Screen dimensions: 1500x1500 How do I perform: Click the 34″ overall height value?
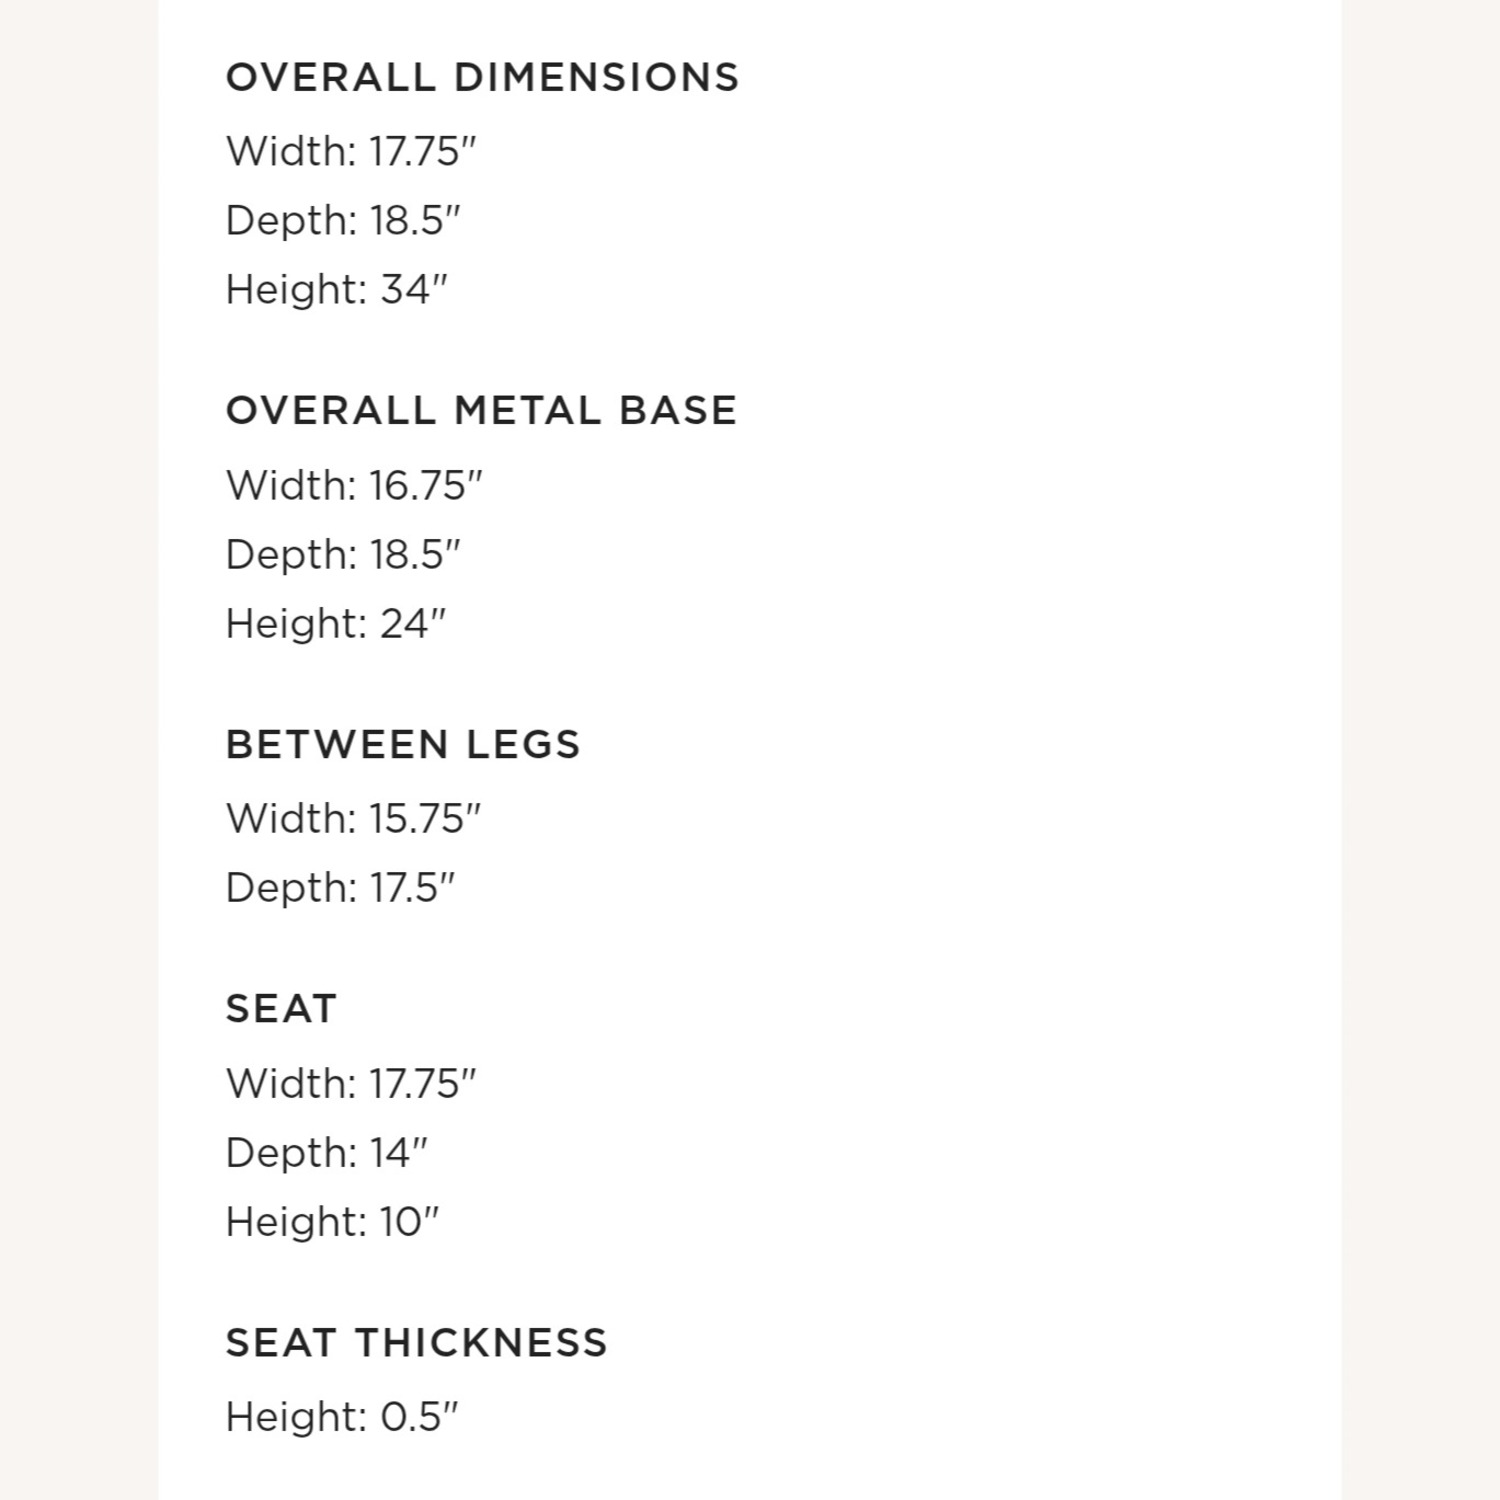[413, 290]
